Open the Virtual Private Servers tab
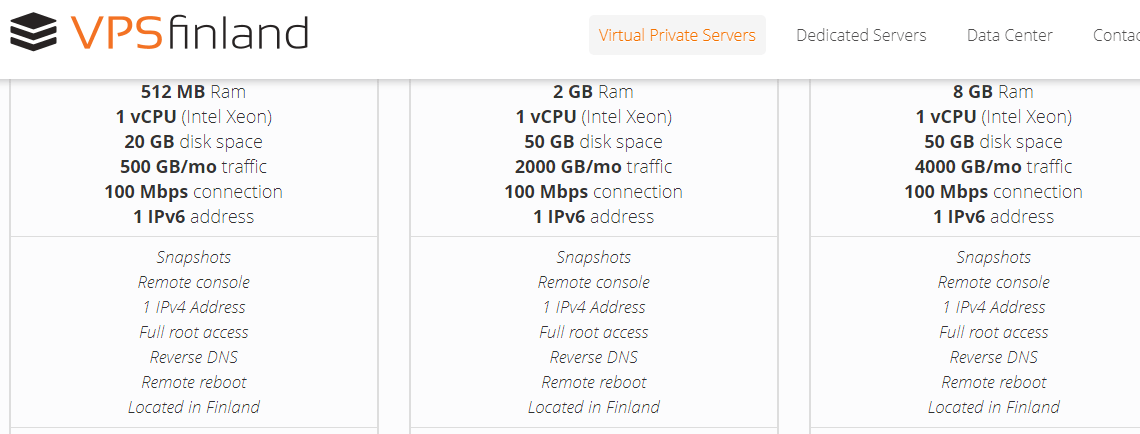1140x434 pixels. (x=677, y=35)
